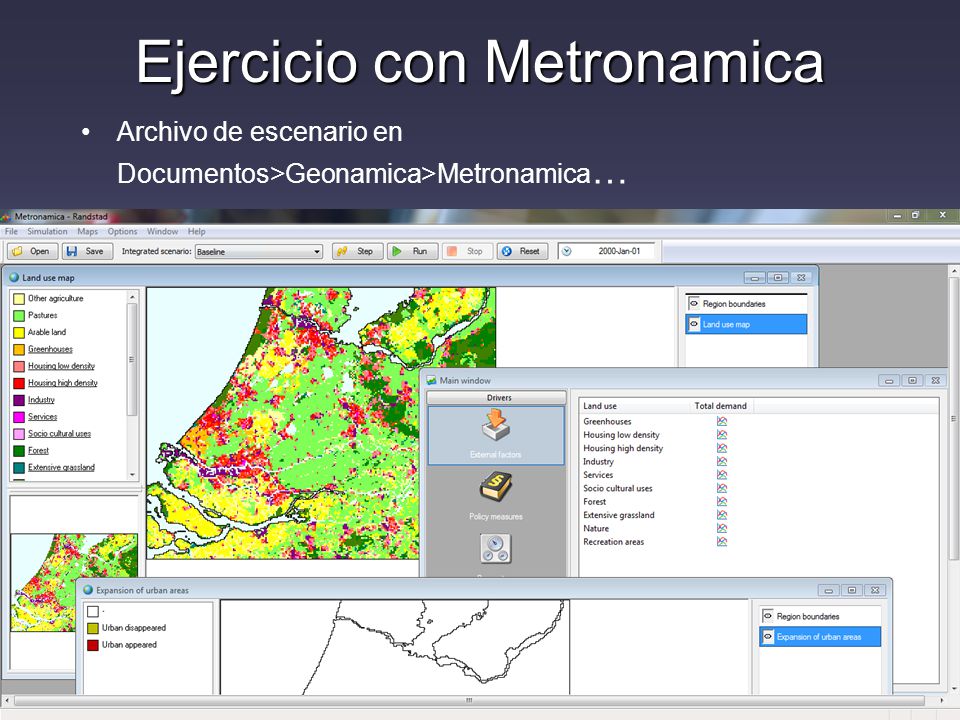Run one simulation Step
960x720 pixels.
(358, 251)
